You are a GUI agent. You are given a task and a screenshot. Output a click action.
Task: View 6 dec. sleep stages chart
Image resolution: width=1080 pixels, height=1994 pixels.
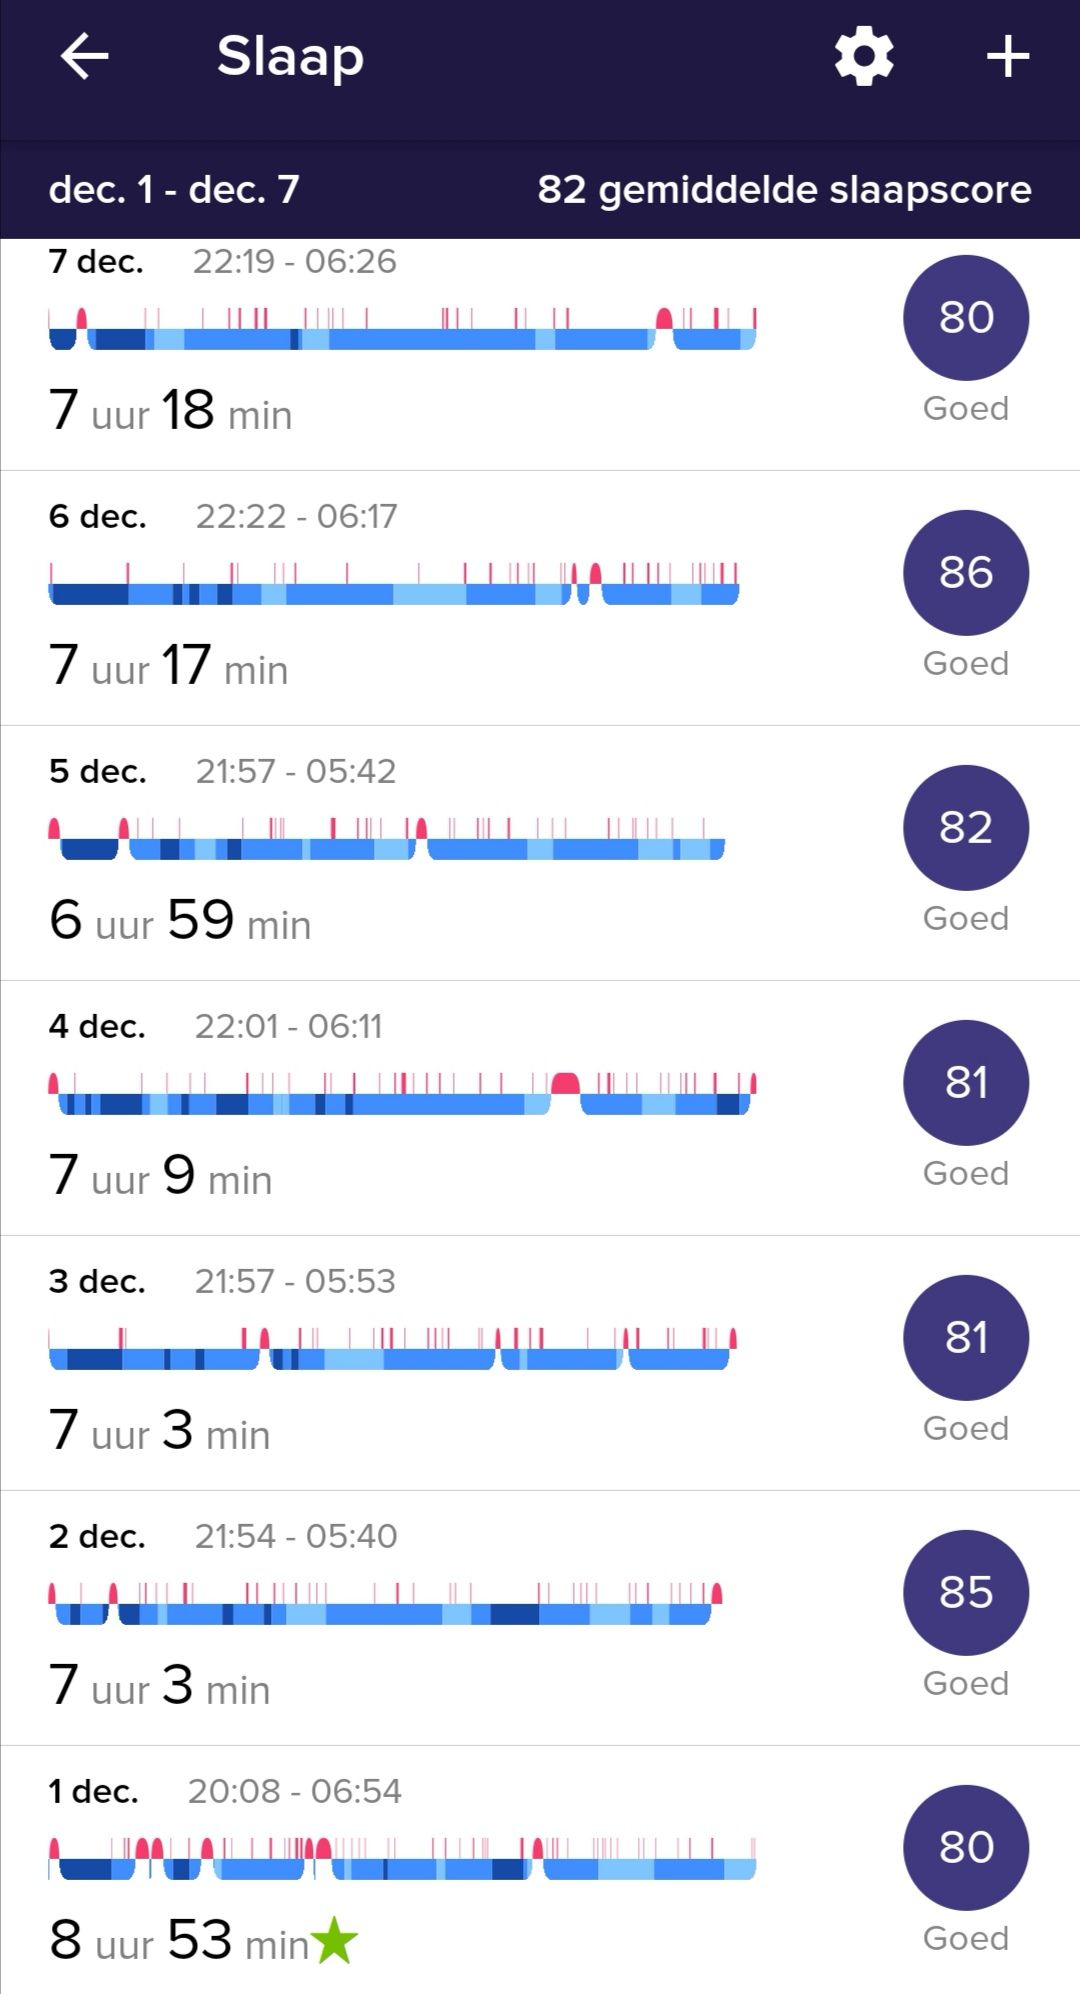coord(394,585)
